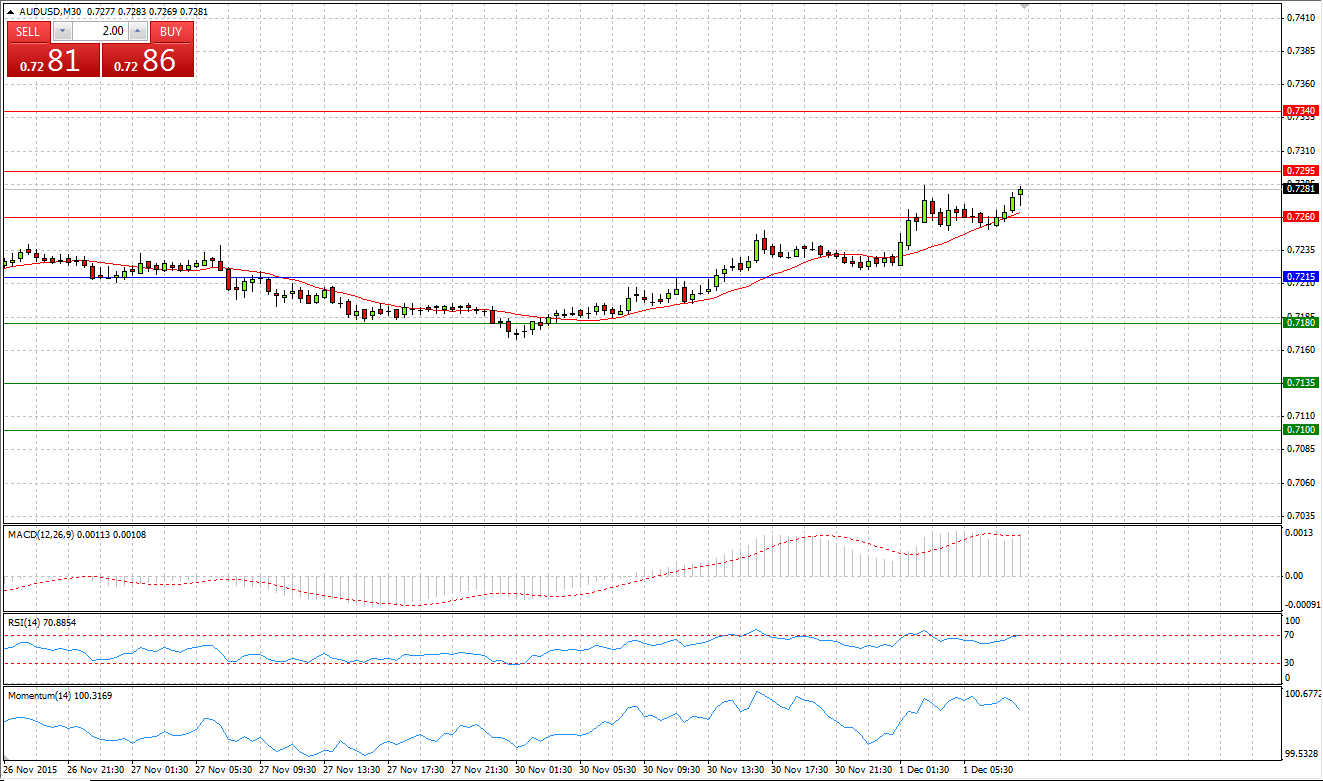Select the 0.7180 green price level label
This screenshot has height=781, width=1323.
coord(1300,322)
